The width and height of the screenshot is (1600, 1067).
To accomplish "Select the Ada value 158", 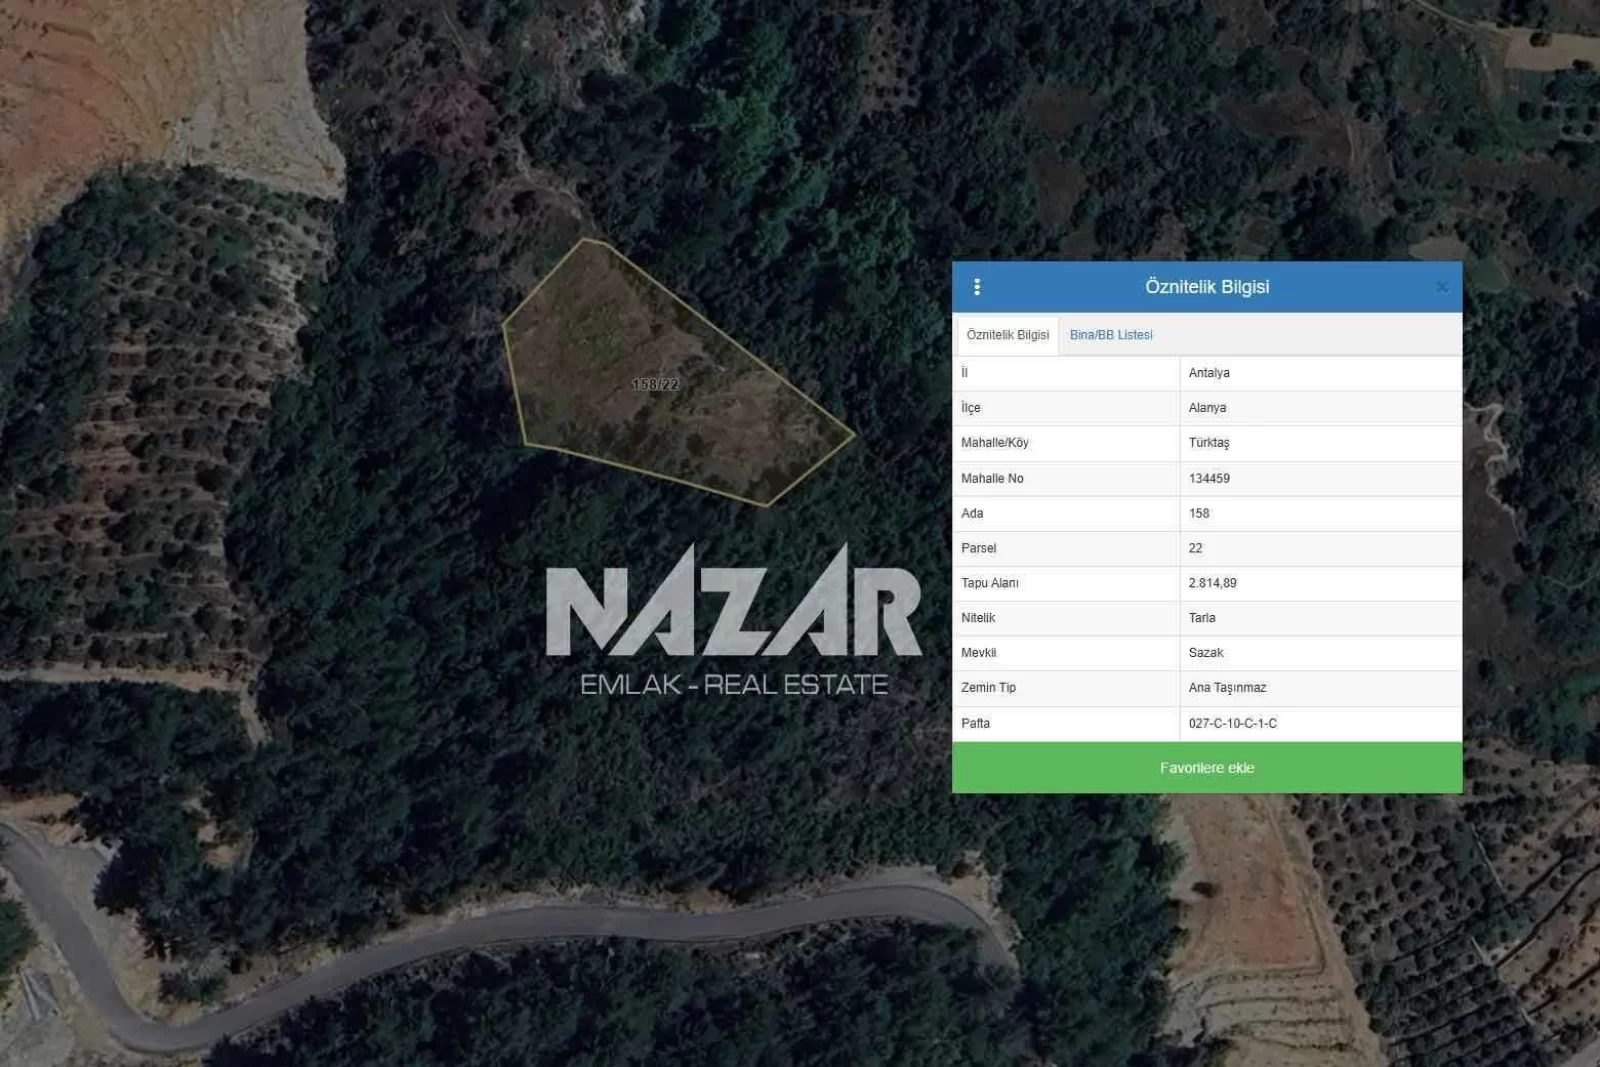I will point(1199,513).
